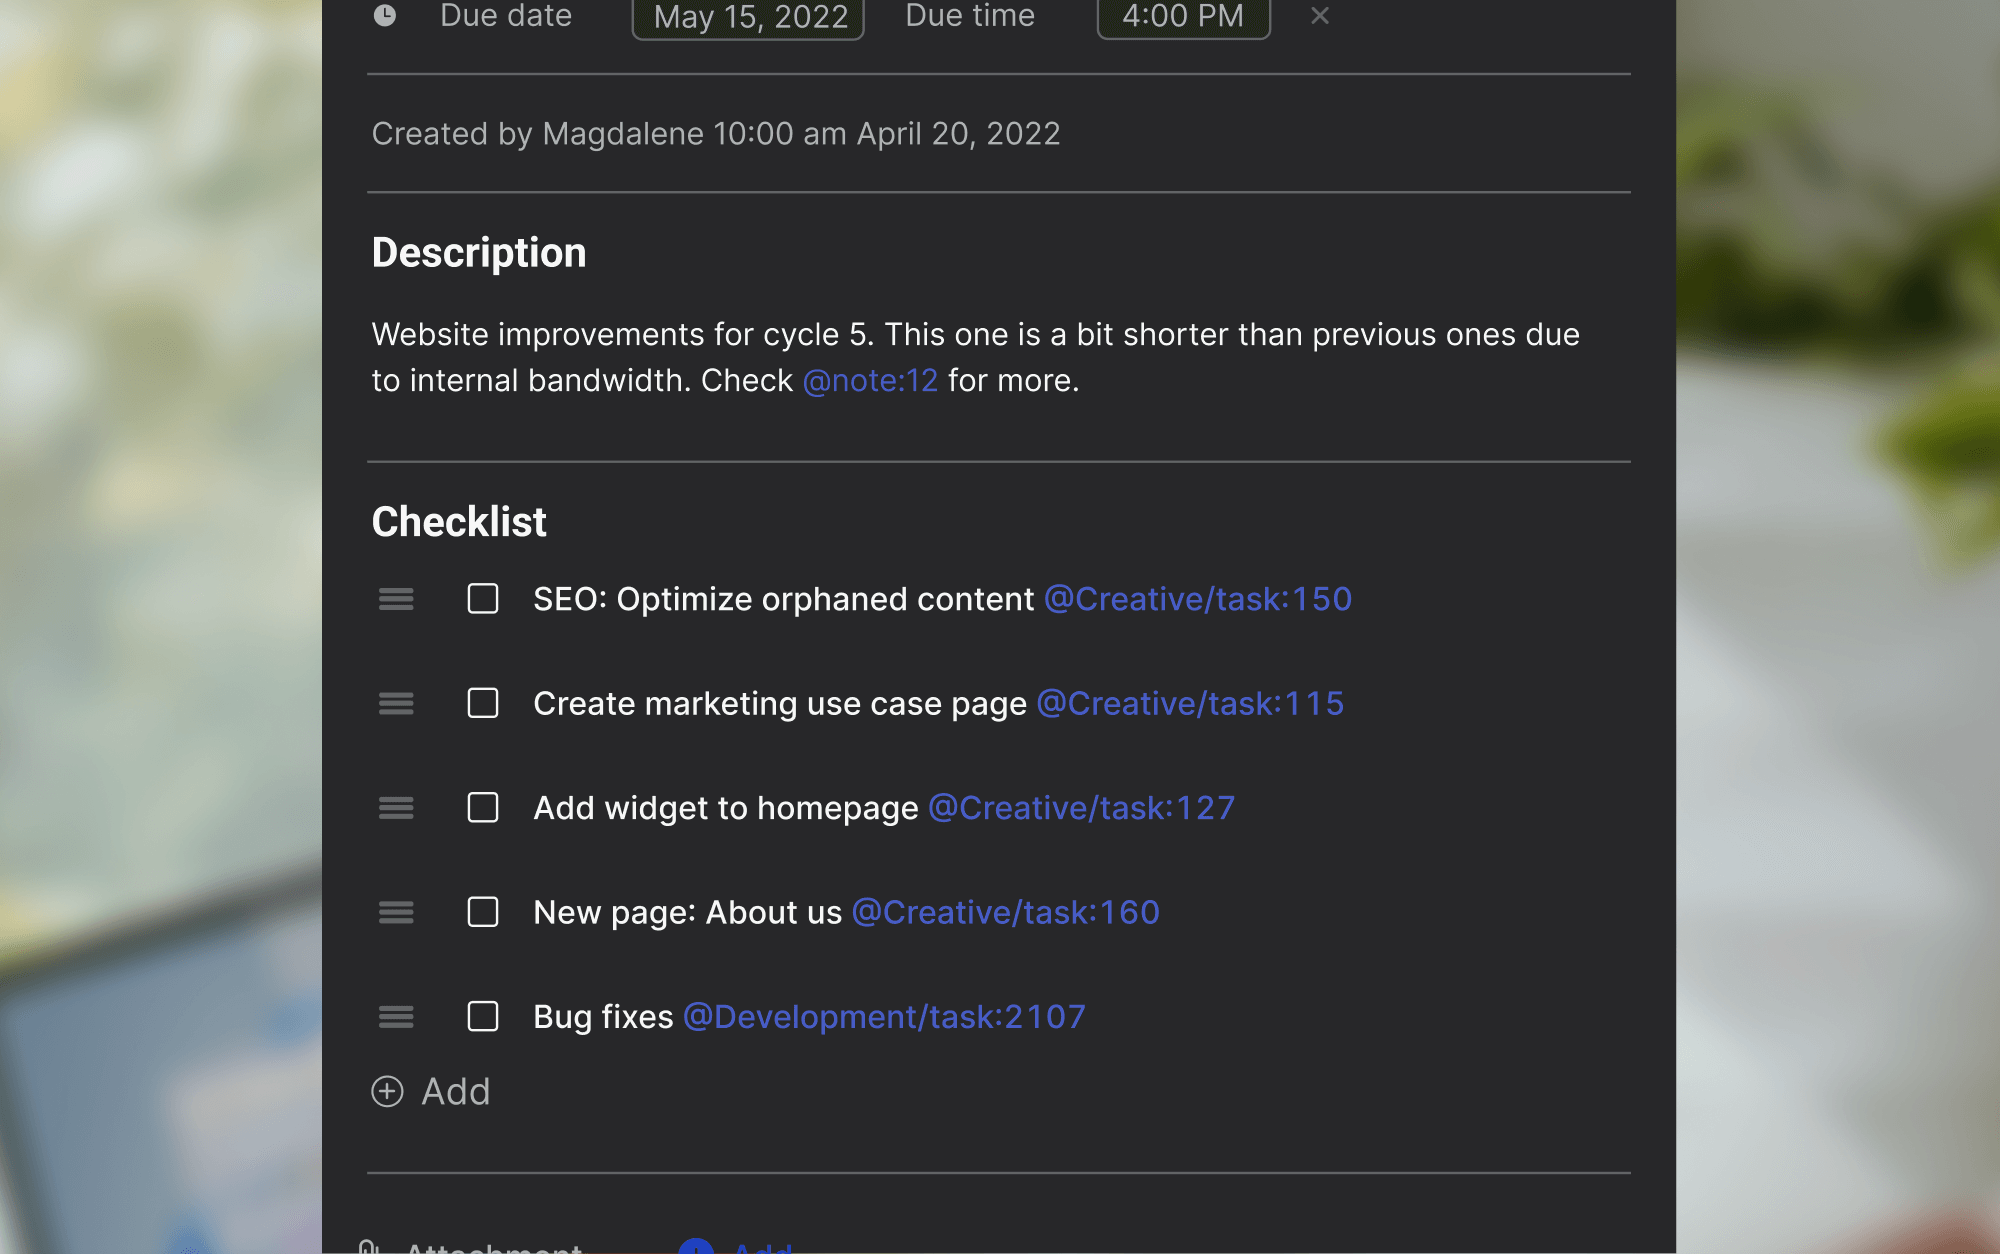Tick the Bug fixes checkbox
This screenshot has height=1254, width=2000.
tap(483, 1017)
